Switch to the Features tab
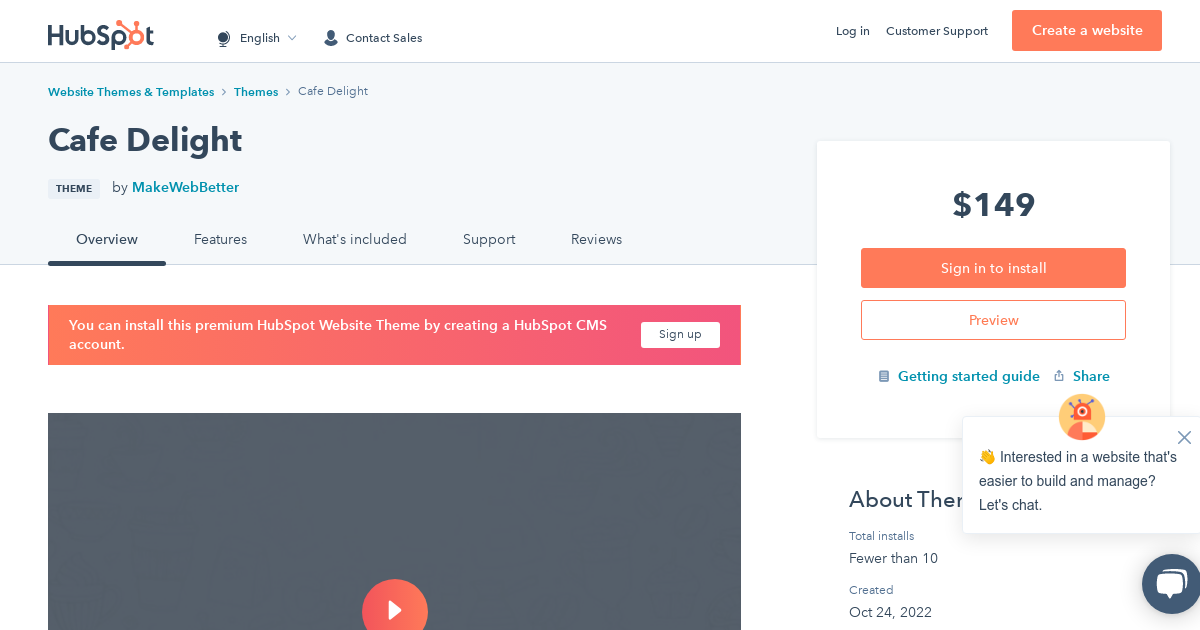The width and height of the screenshot is (1200, 630). tap(220, 239)
